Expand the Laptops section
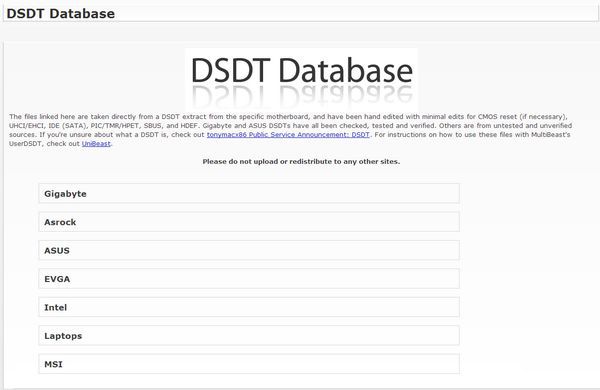The image size is (600, 390). point(249,336)
